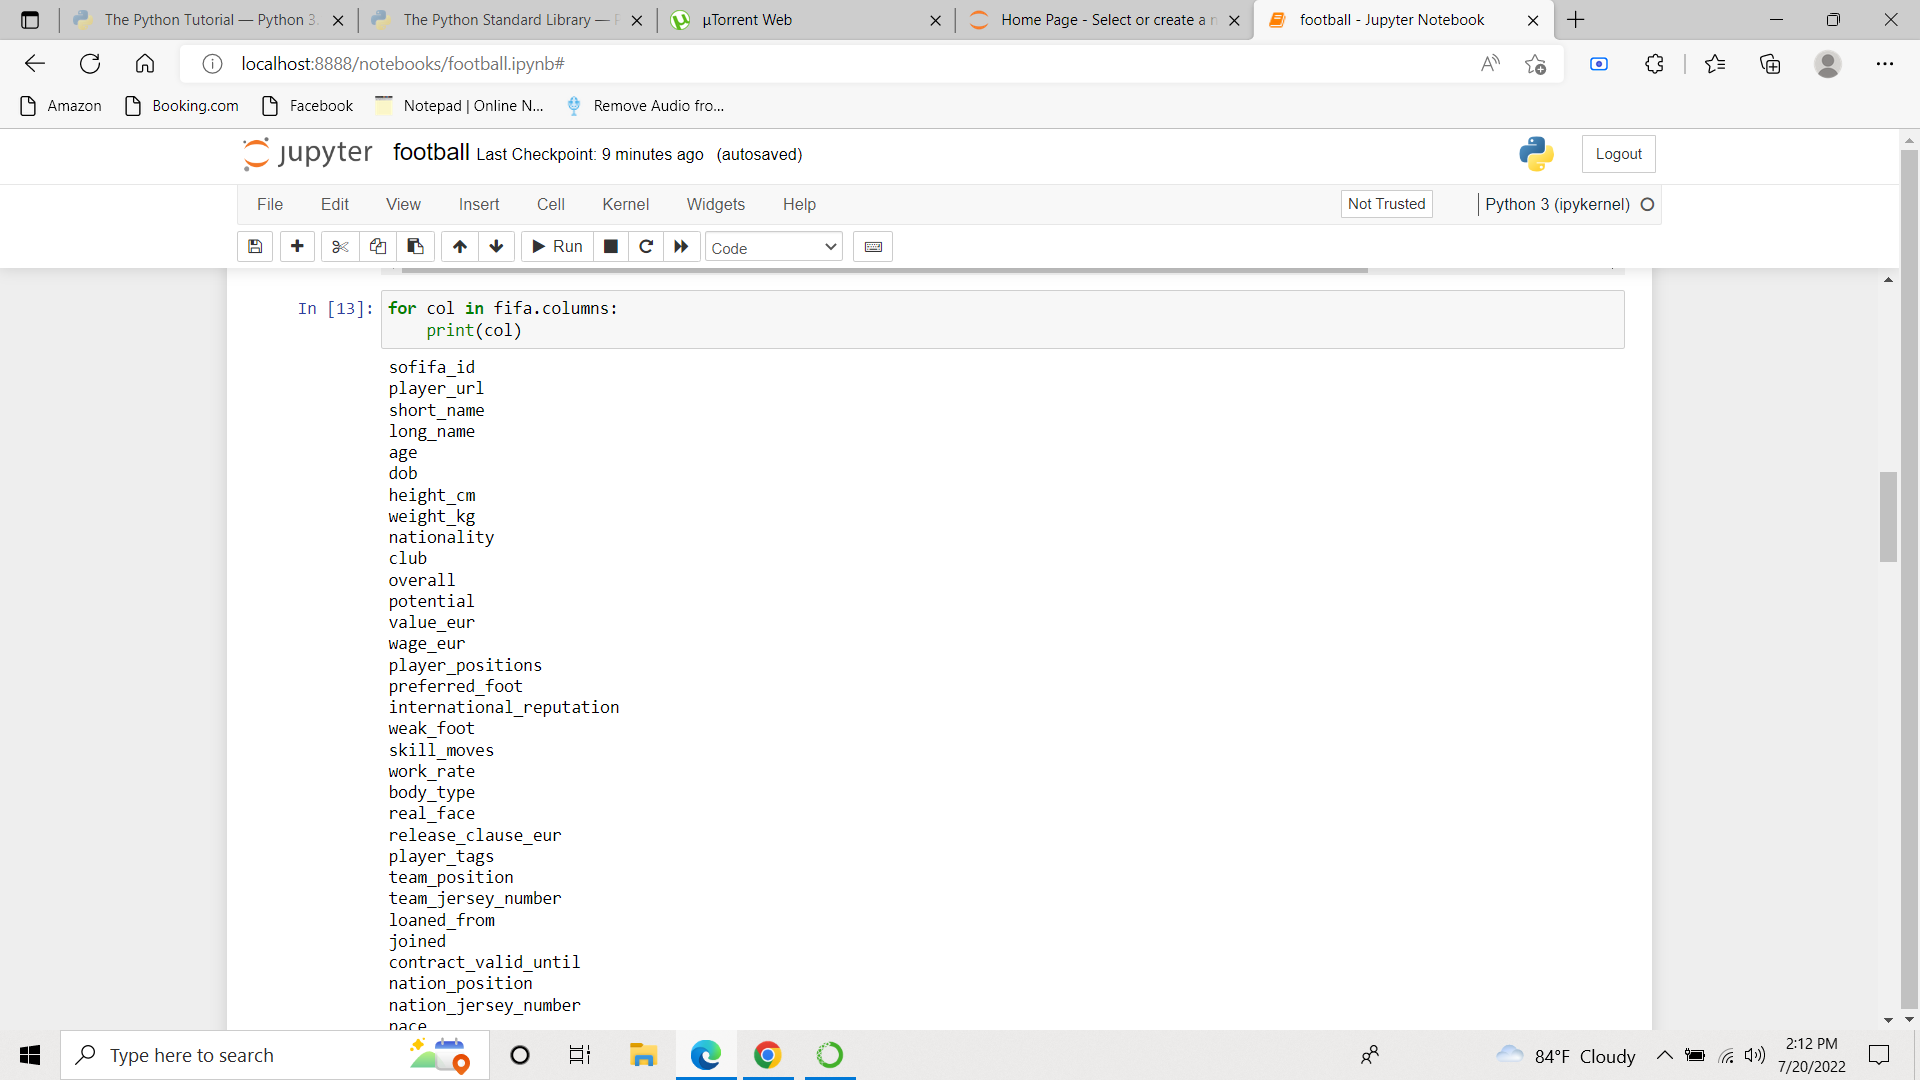The image size is (1920, 1080).
Task: Open the Cell menu
Action: (x=550, y=204)
